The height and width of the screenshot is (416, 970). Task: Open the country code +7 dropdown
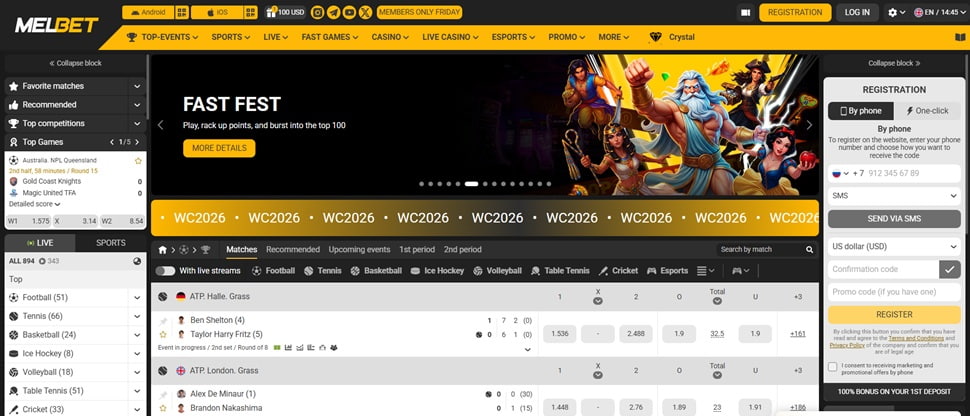pyautogui.click(x=847, y=173)
